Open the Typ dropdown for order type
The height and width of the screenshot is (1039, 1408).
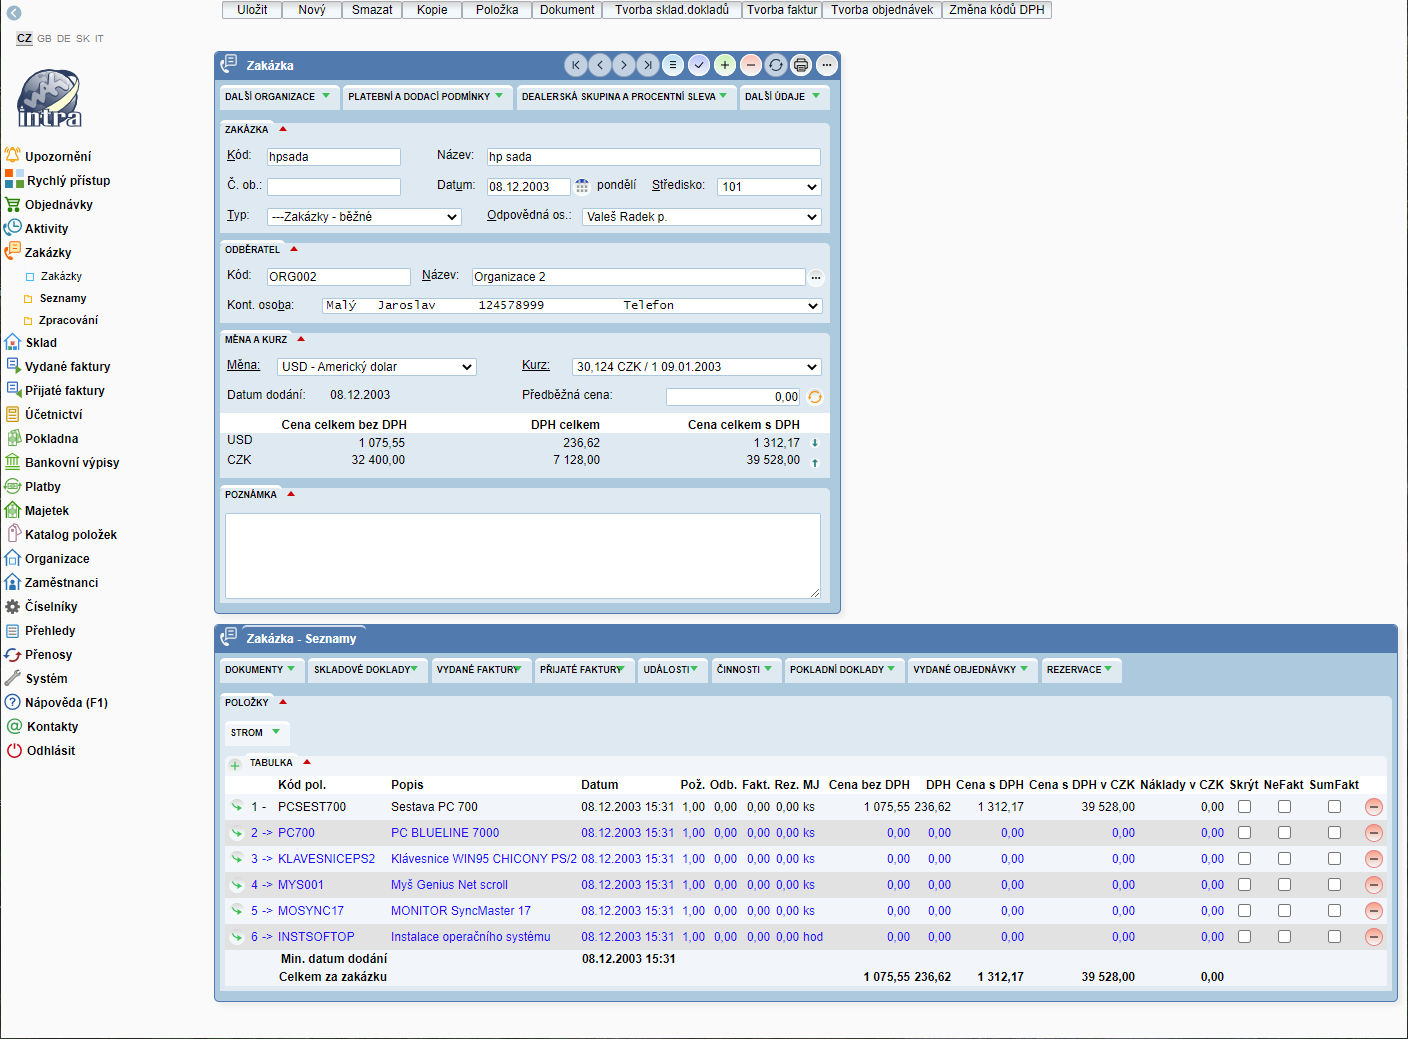pyautogui.click(x=364, y=217)
